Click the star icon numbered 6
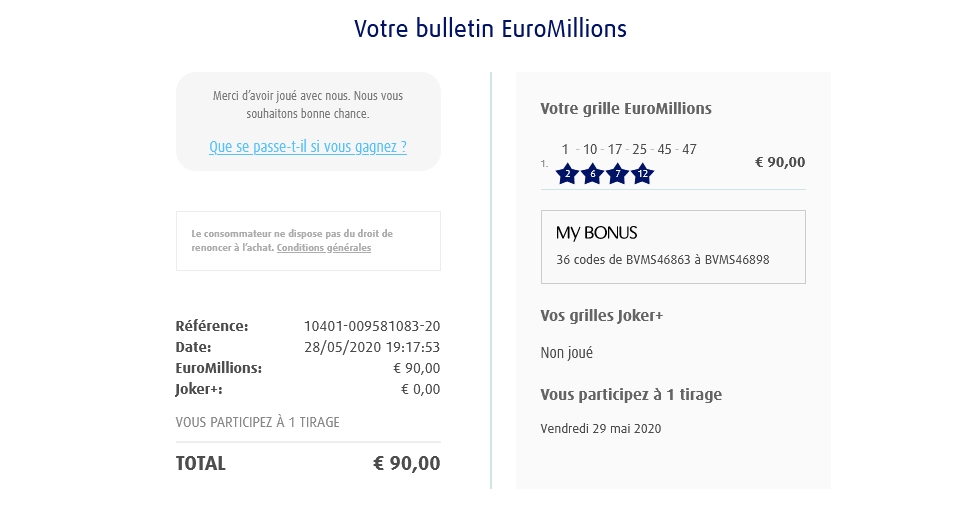978x508 pixels. tap(592, 174)
